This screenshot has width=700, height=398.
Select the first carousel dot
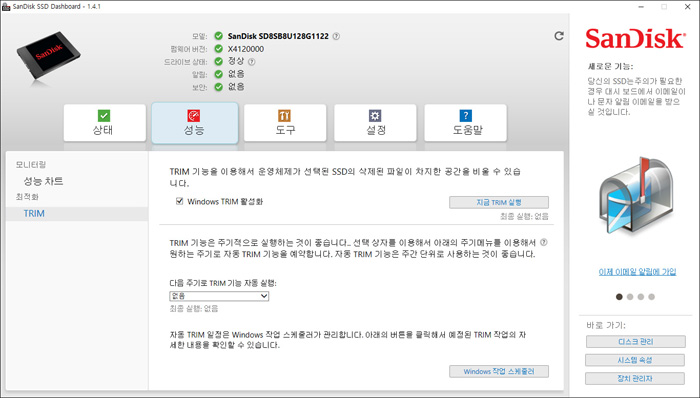pos(619,297)
